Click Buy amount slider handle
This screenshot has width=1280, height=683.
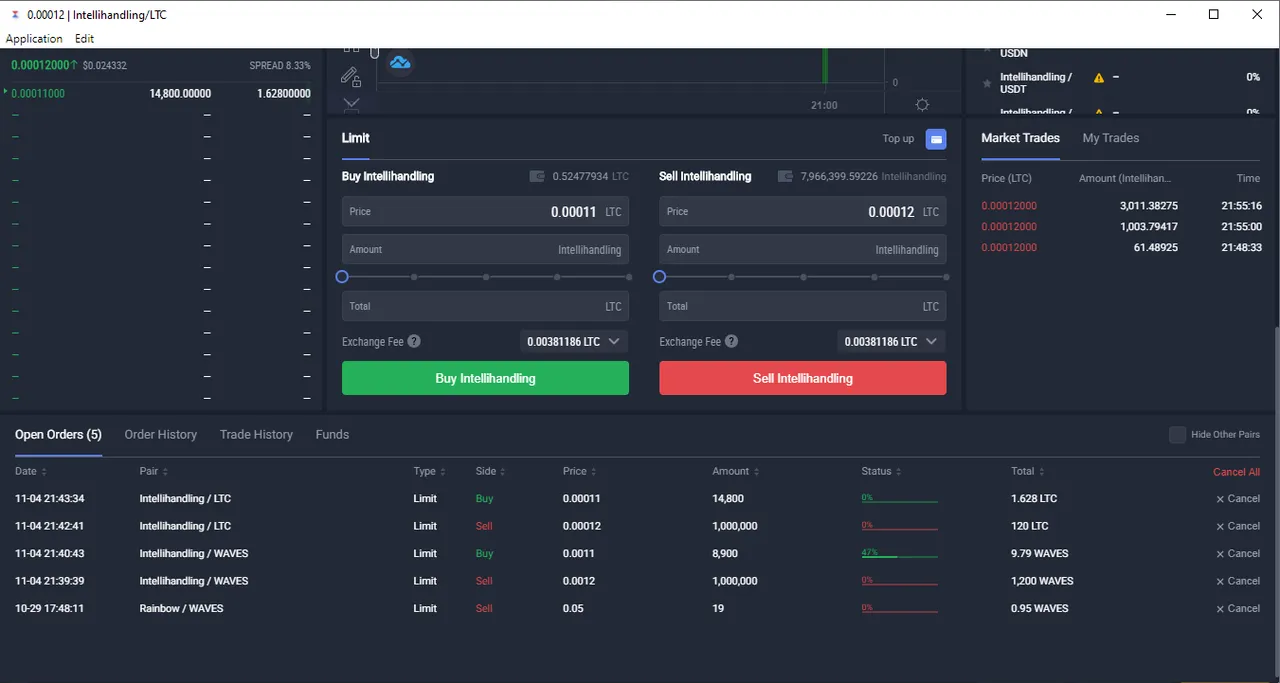point(342,277)
